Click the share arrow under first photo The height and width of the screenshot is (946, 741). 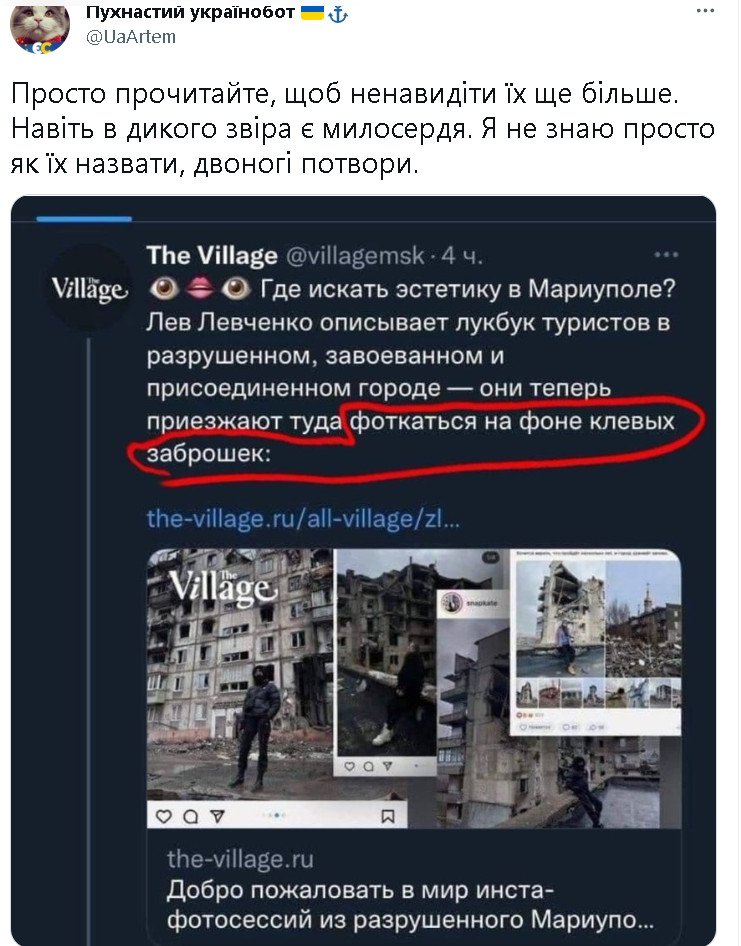[217, 817]
